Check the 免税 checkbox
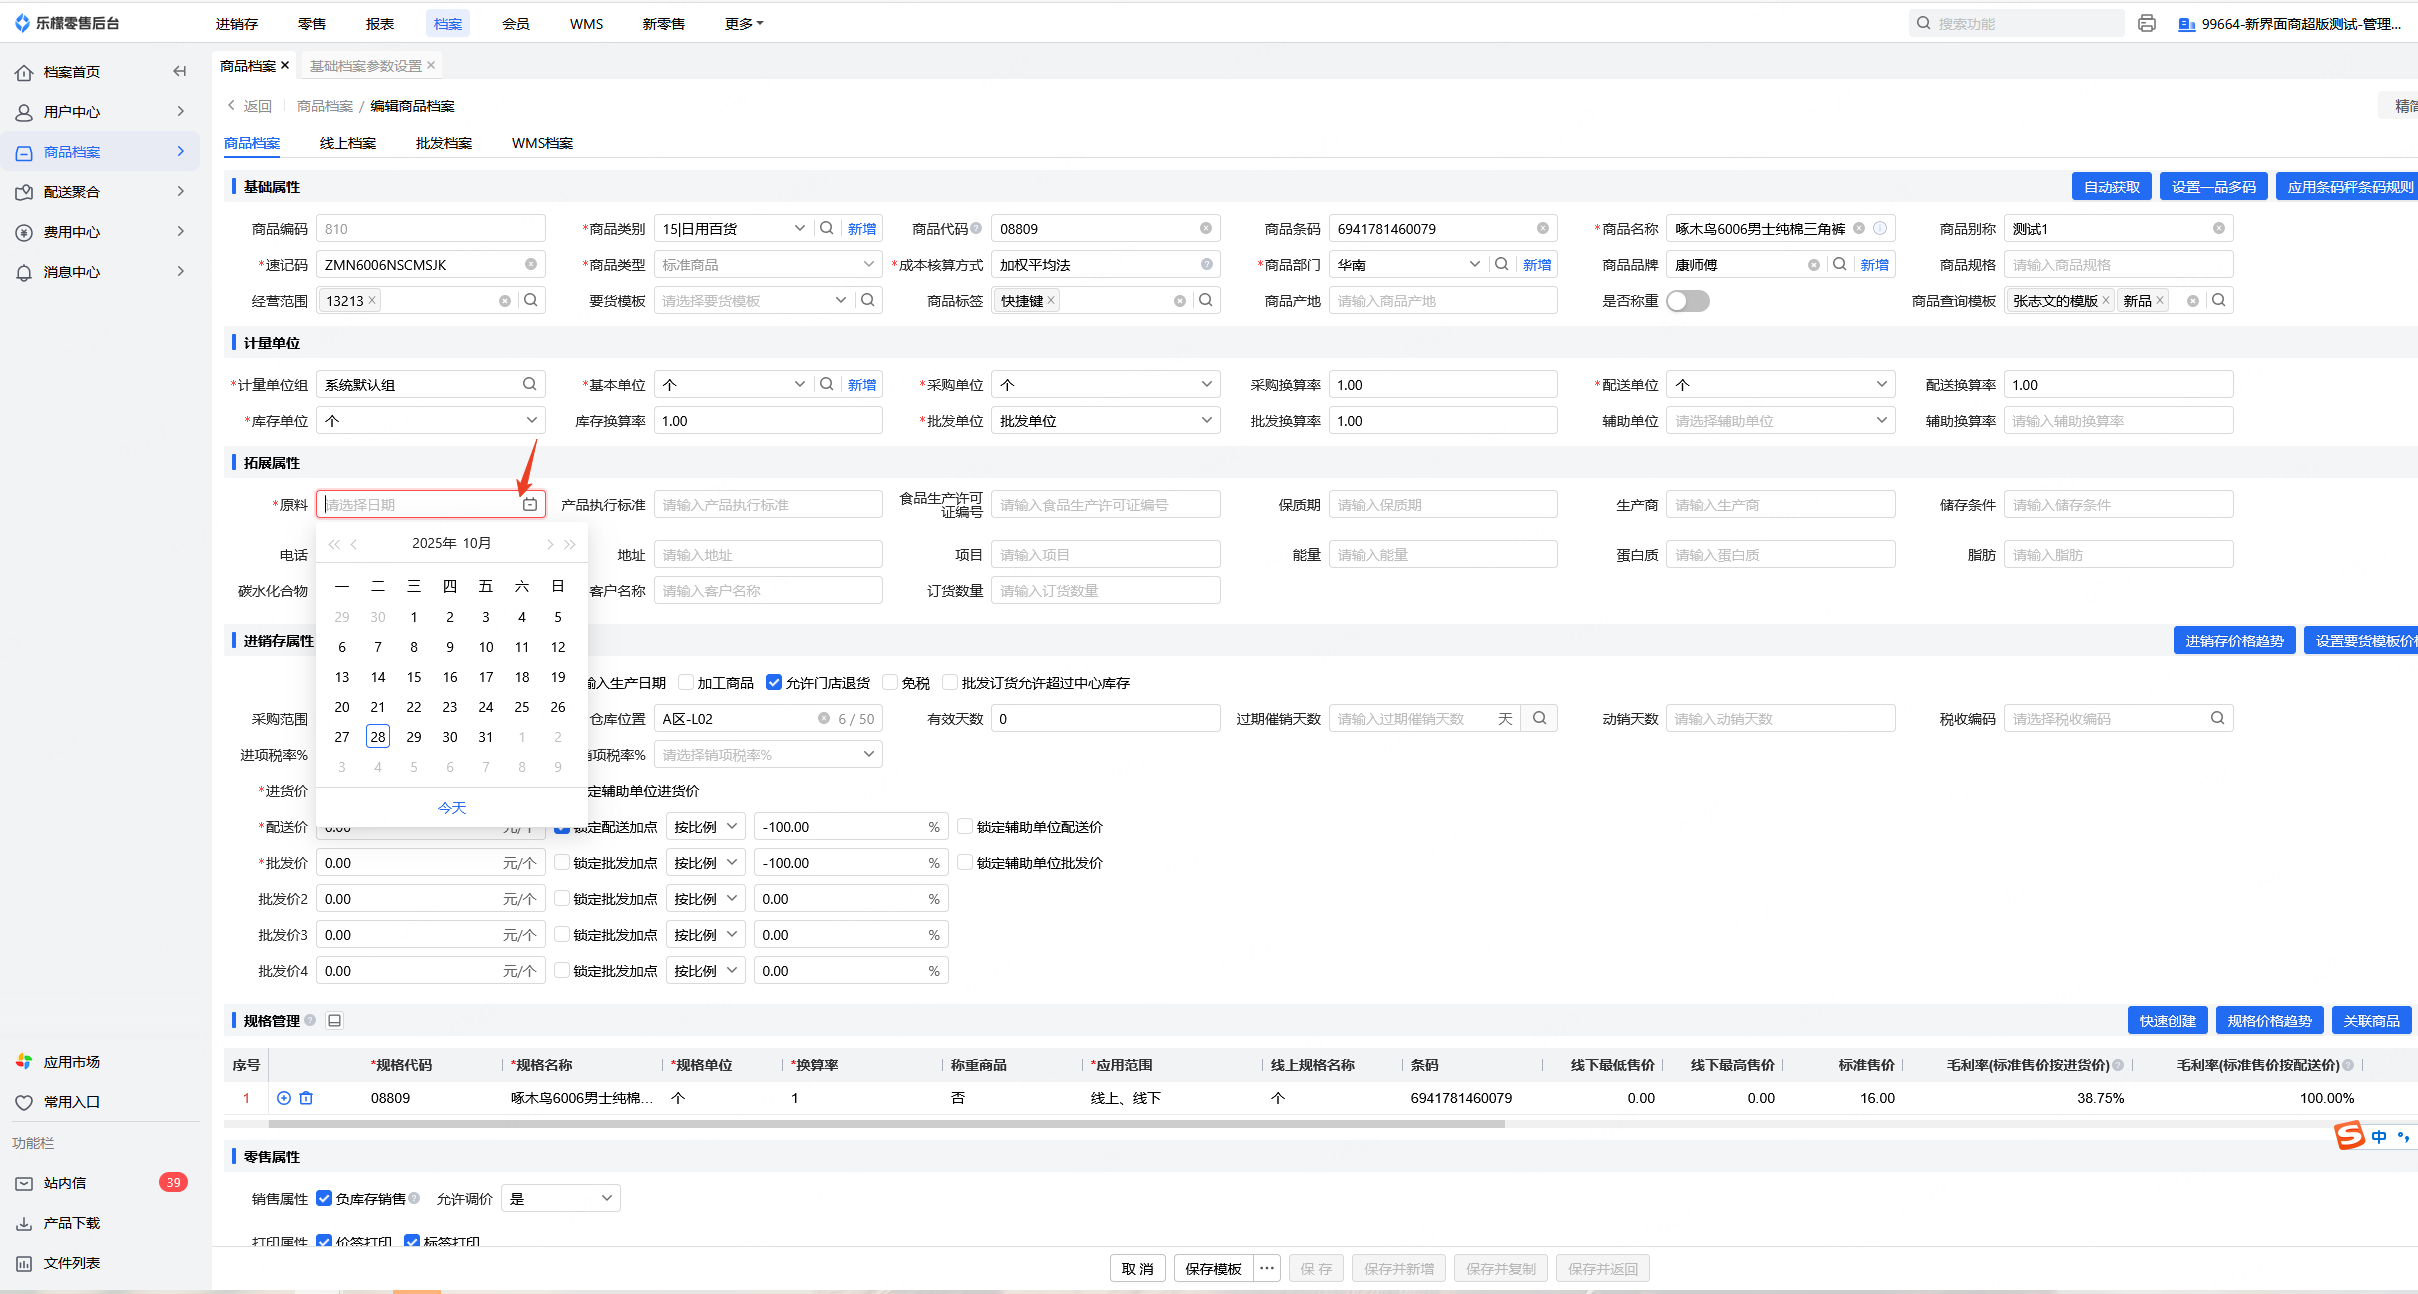This screenshot has height=1294, width=2418. point(890,683)
